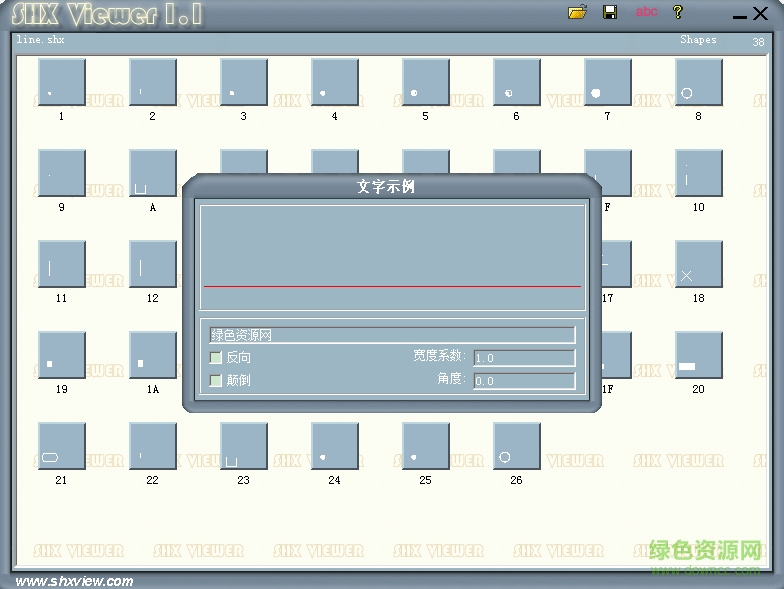This screenshot has width=784, height=589.
Task: Select shape thumbnail 7
Action: pyautogui.click(x=608, y=82)
